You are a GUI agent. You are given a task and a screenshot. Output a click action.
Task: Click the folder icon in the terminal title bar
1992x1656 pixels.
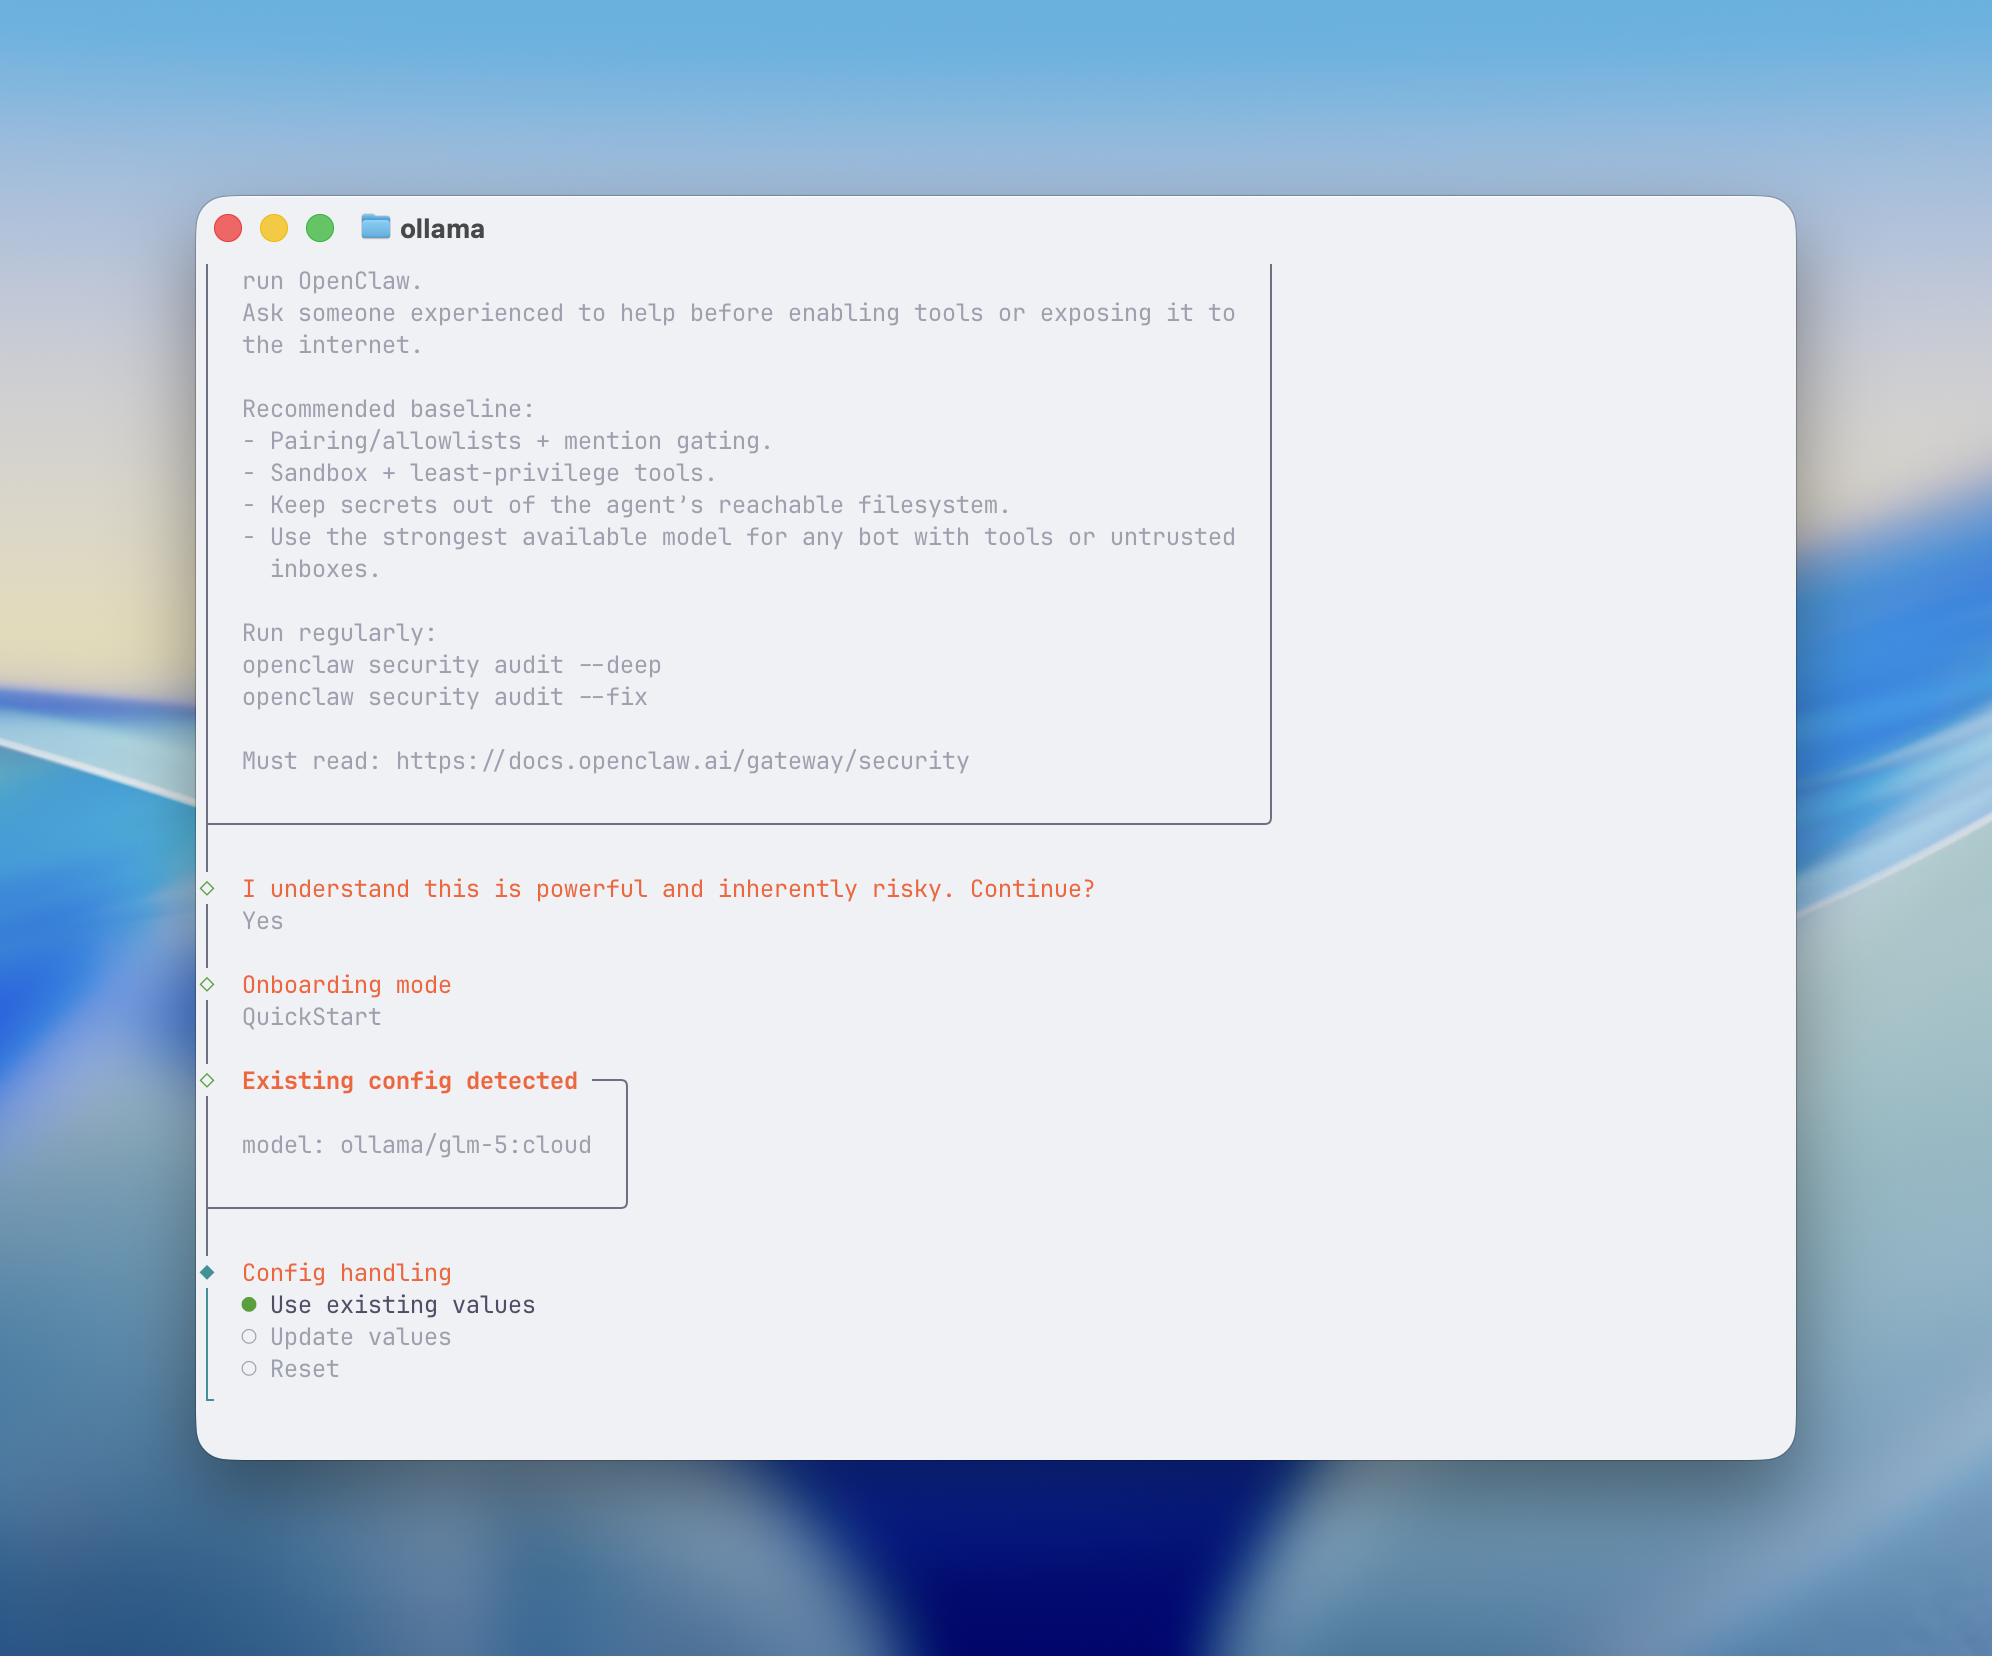tap(375, 227)
